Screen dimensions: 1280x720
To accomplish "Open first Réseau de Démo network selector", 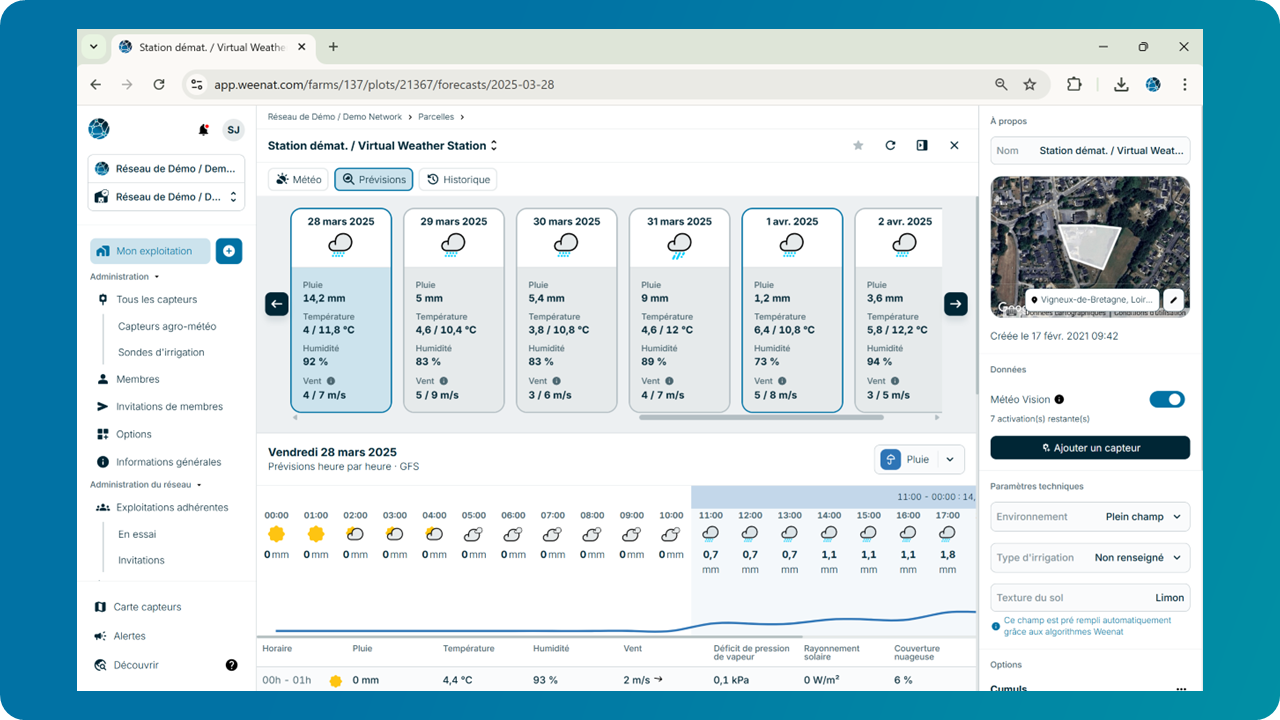I will 166,169.
